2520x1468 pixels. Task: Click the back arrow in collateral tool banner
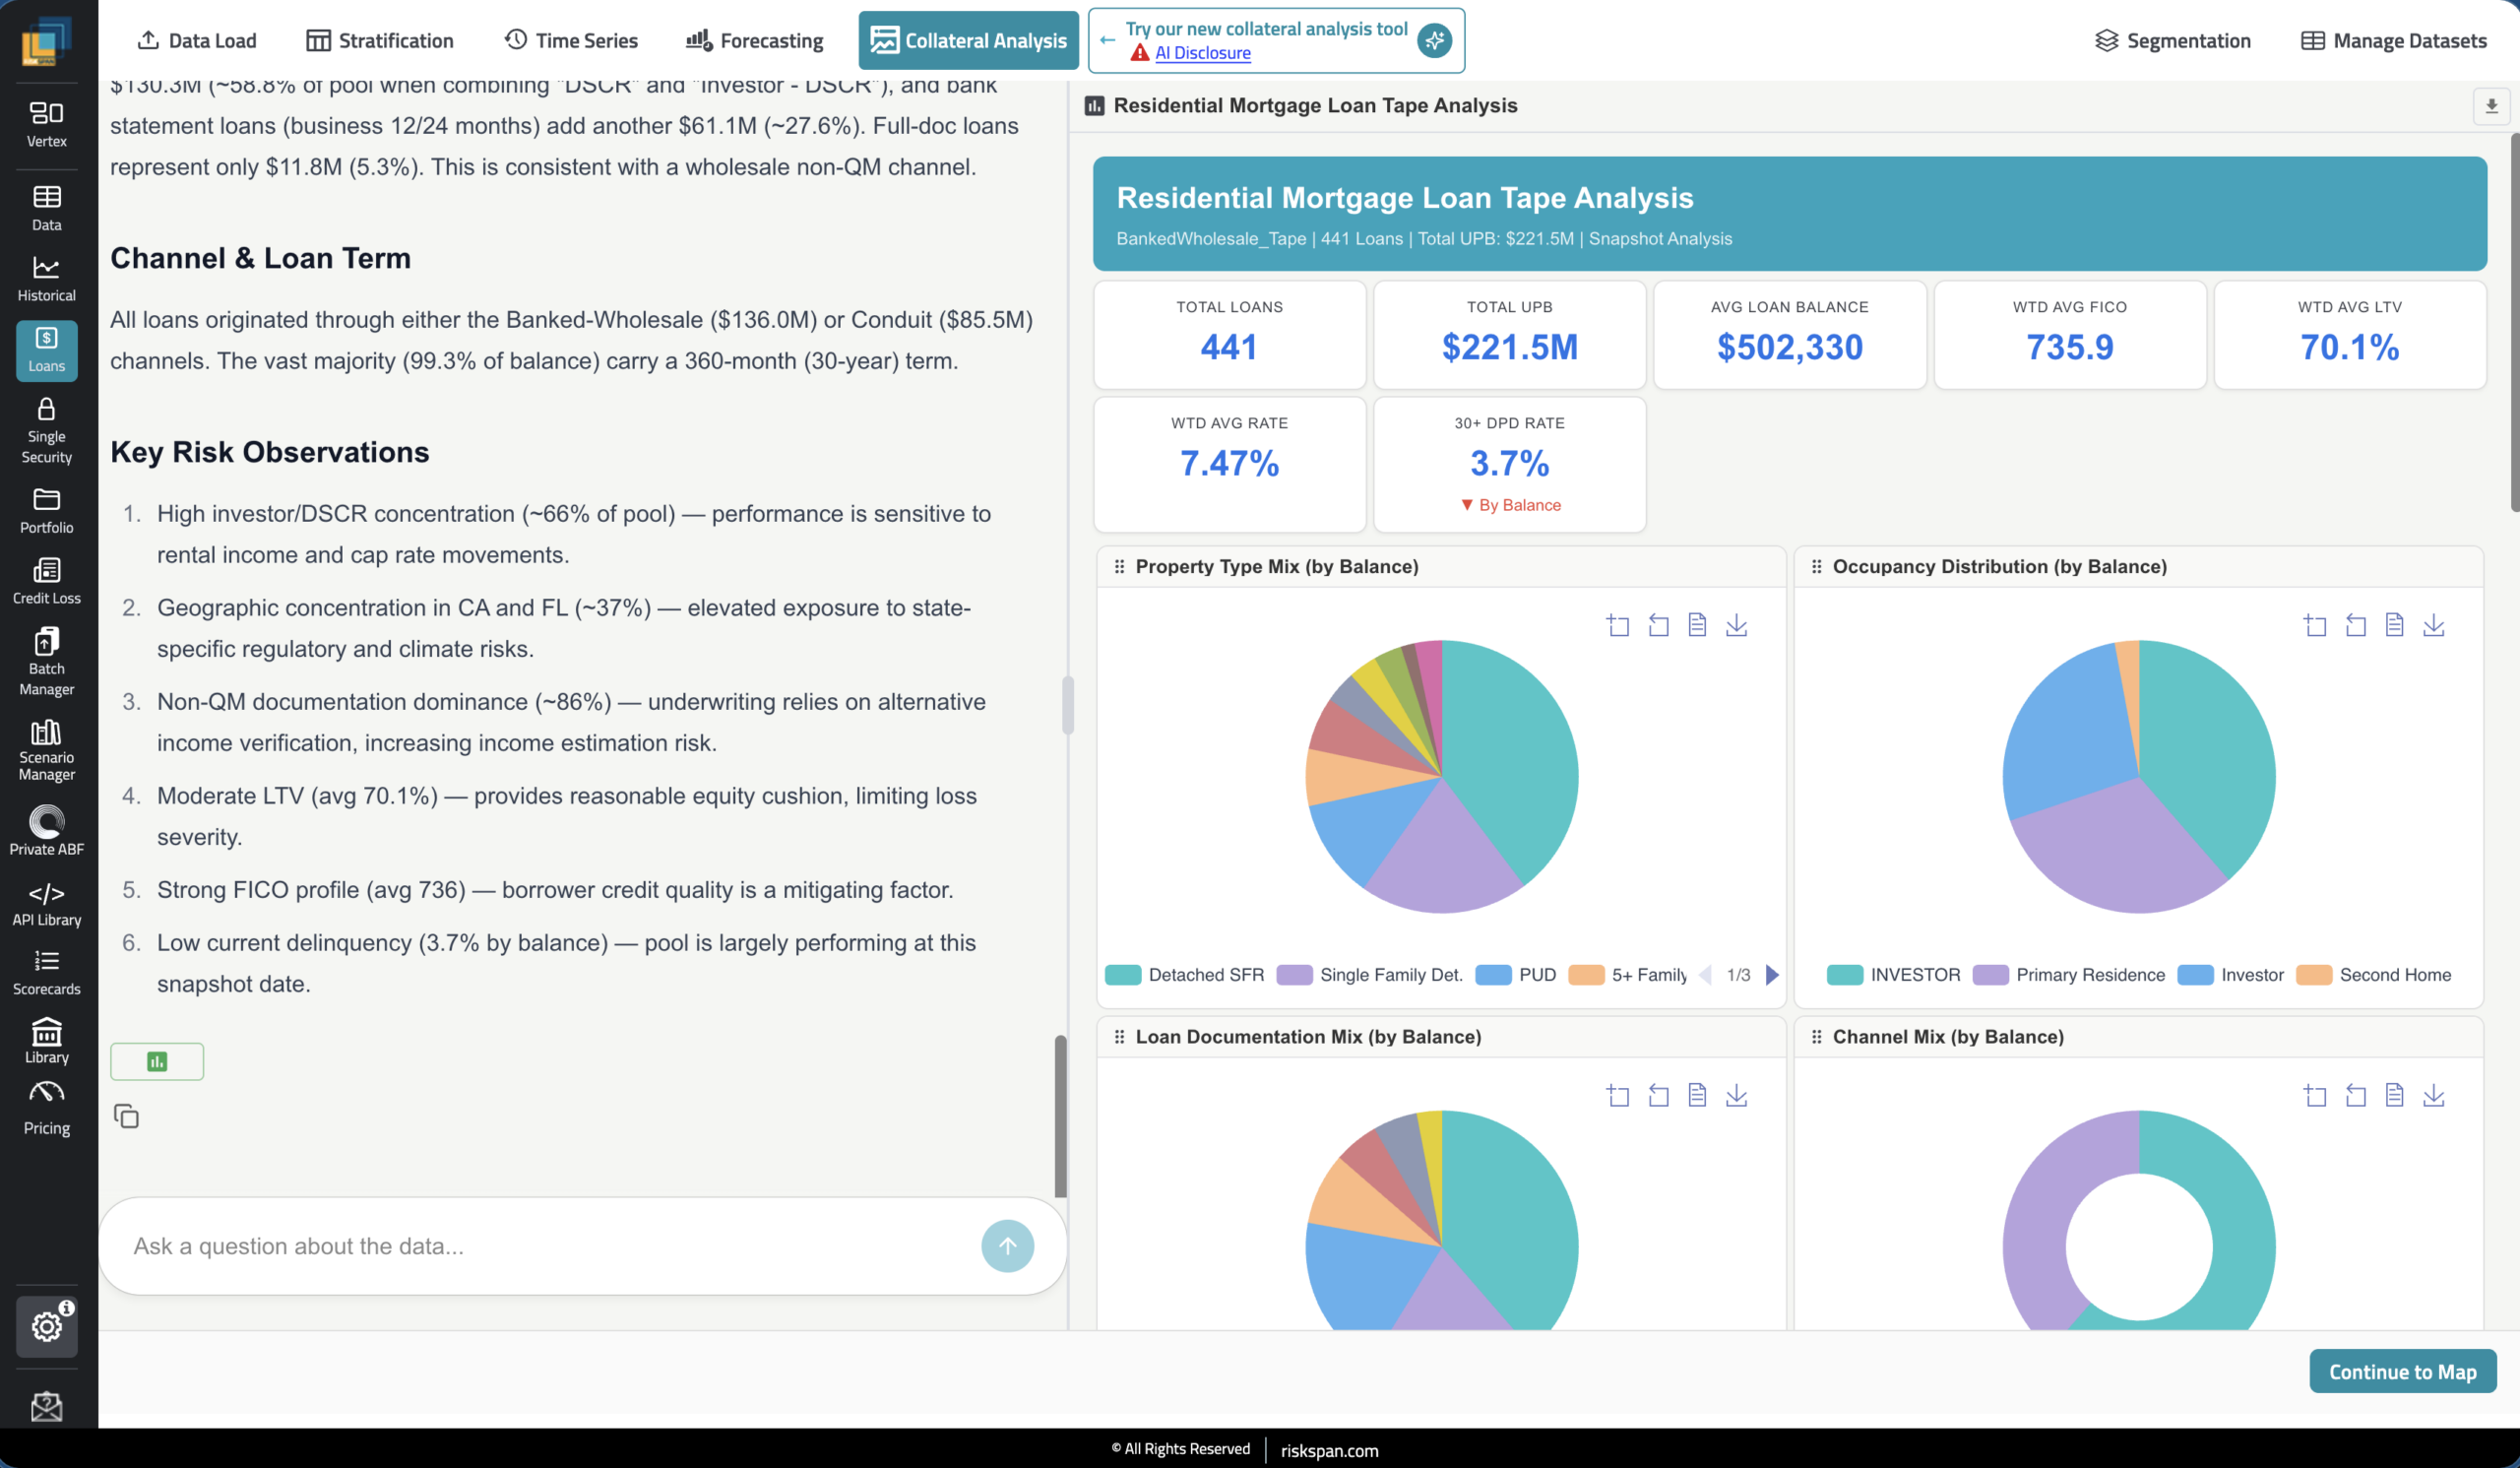[1107, 40]
